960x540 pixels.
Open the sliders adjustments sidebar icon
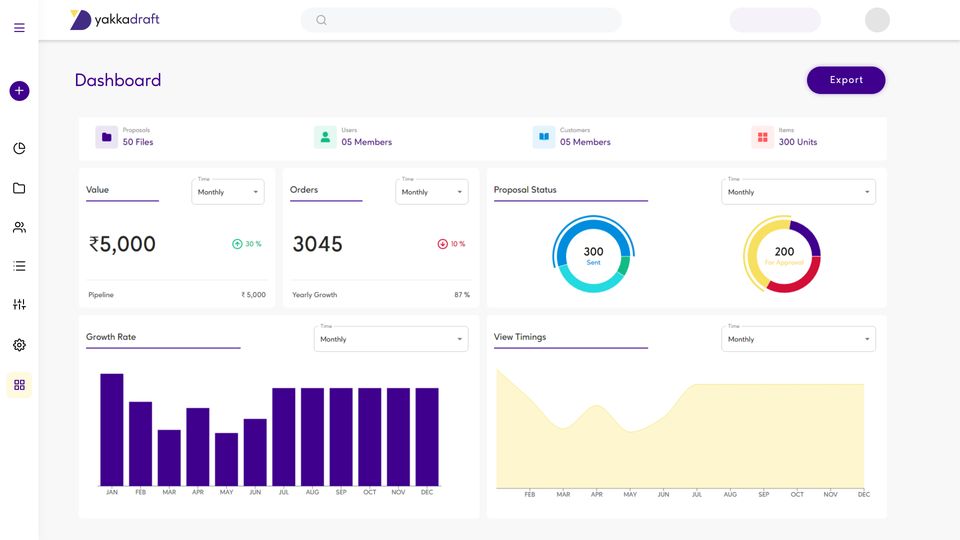tap(19, 304)
